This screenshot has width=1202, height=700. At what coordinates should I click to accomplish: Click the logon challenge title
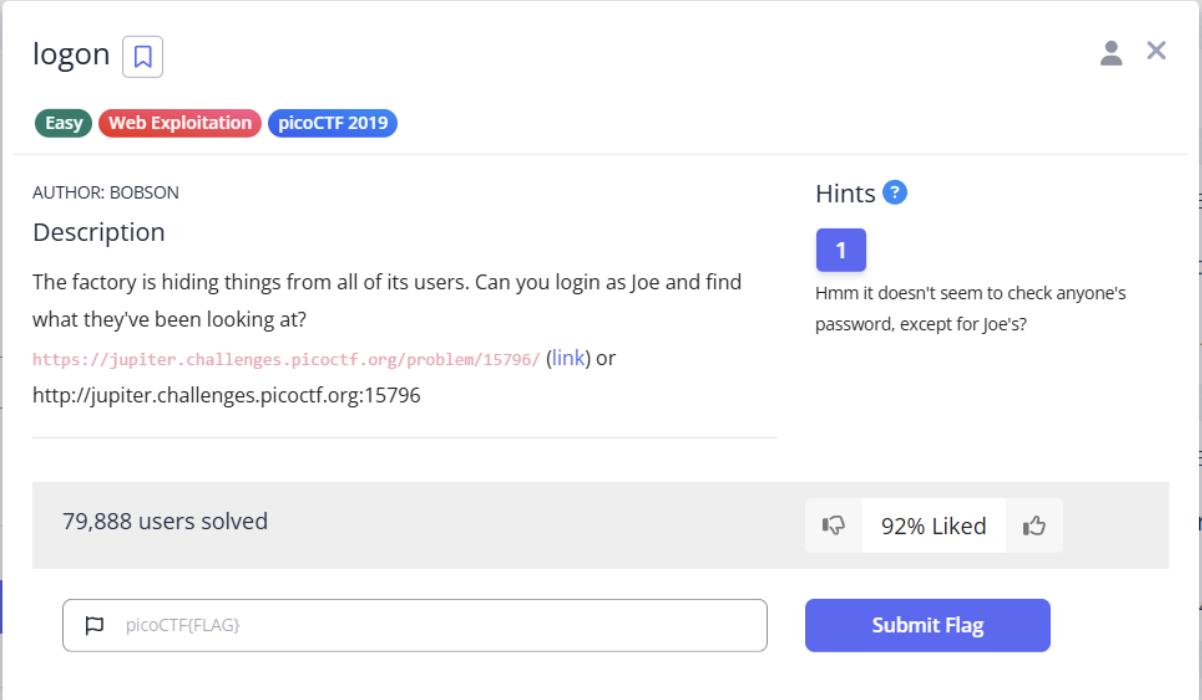click(x=71, y=54)
